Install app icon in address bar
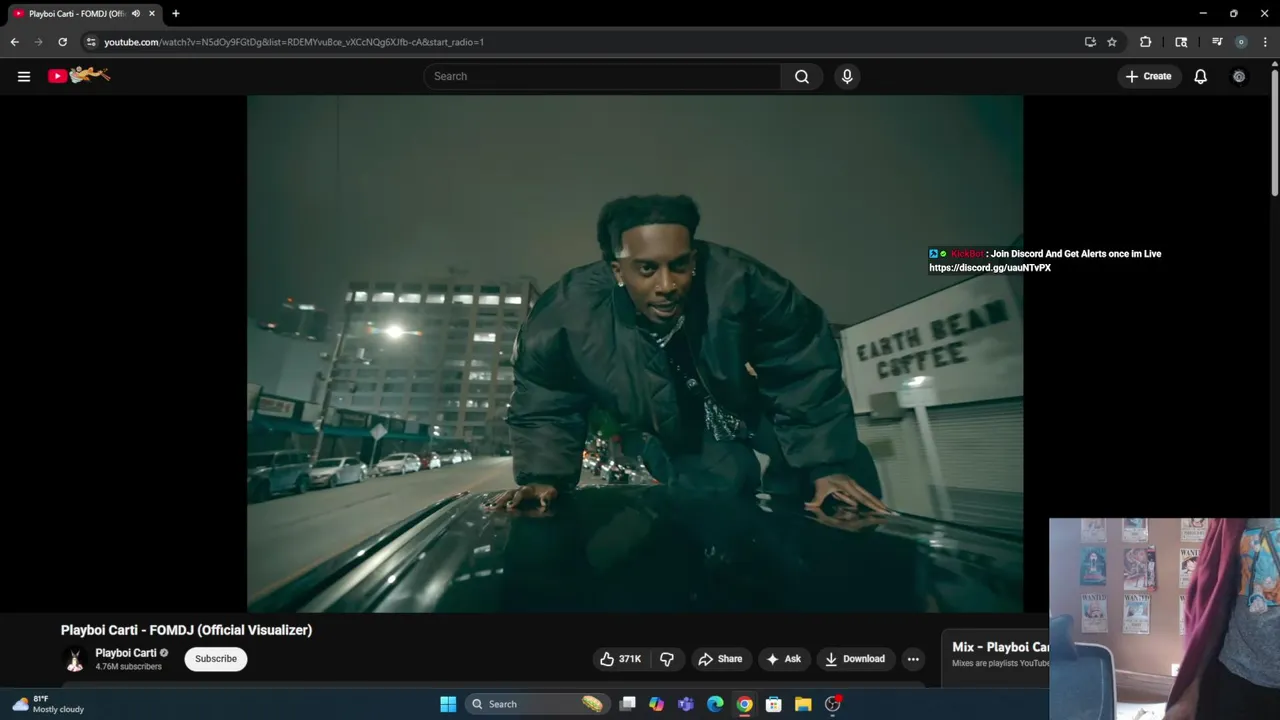The image size is (1280, 720). coord(1090,42)
